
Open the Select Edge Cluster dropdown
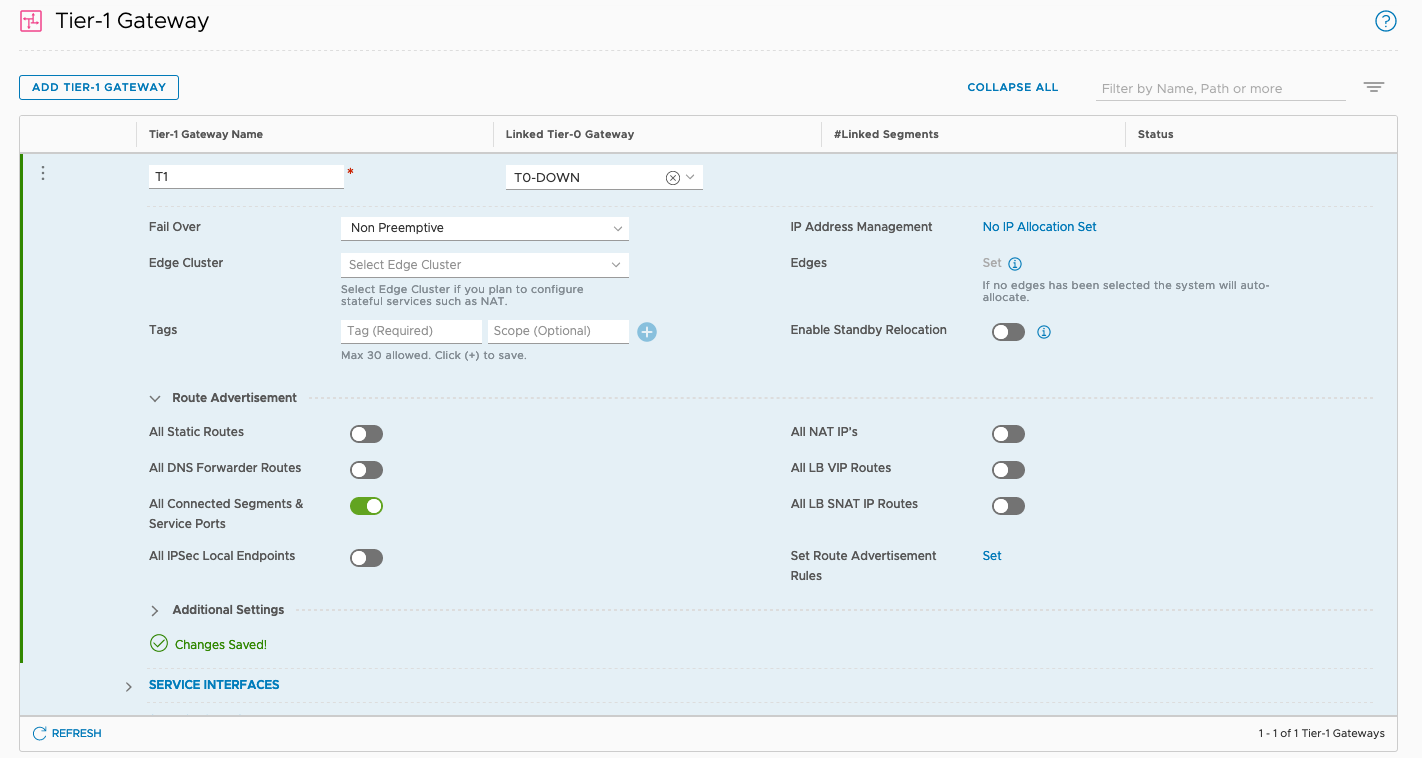(x=484, y=265)
